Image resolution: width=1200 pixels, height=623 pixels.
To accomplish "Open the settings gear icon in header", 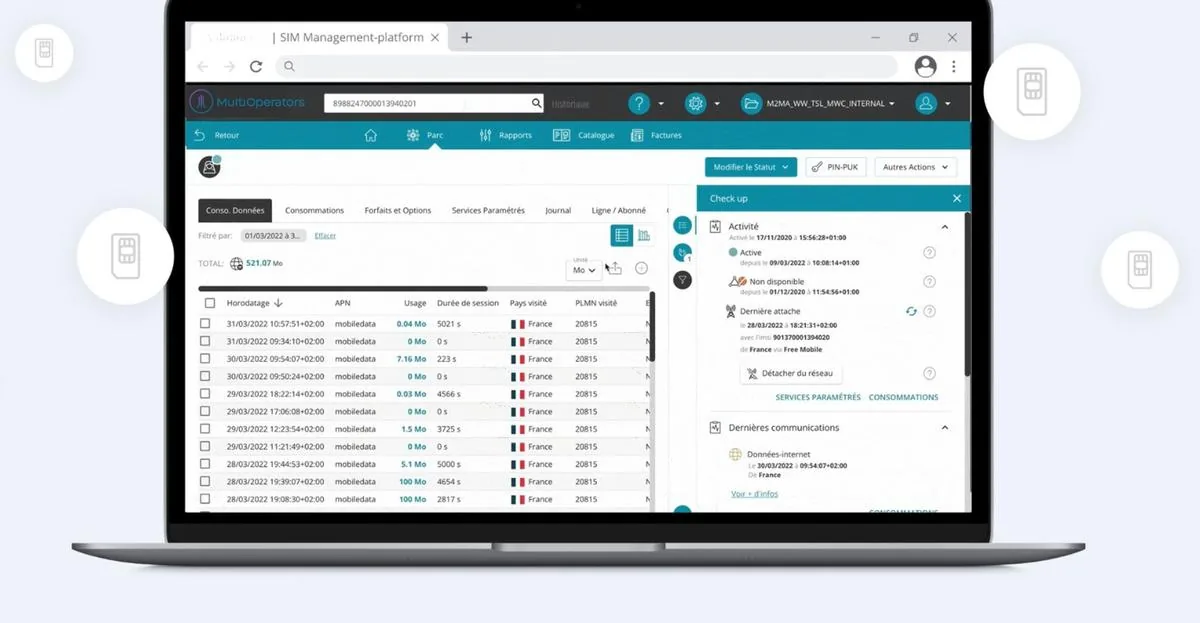I will pos(695,103).
